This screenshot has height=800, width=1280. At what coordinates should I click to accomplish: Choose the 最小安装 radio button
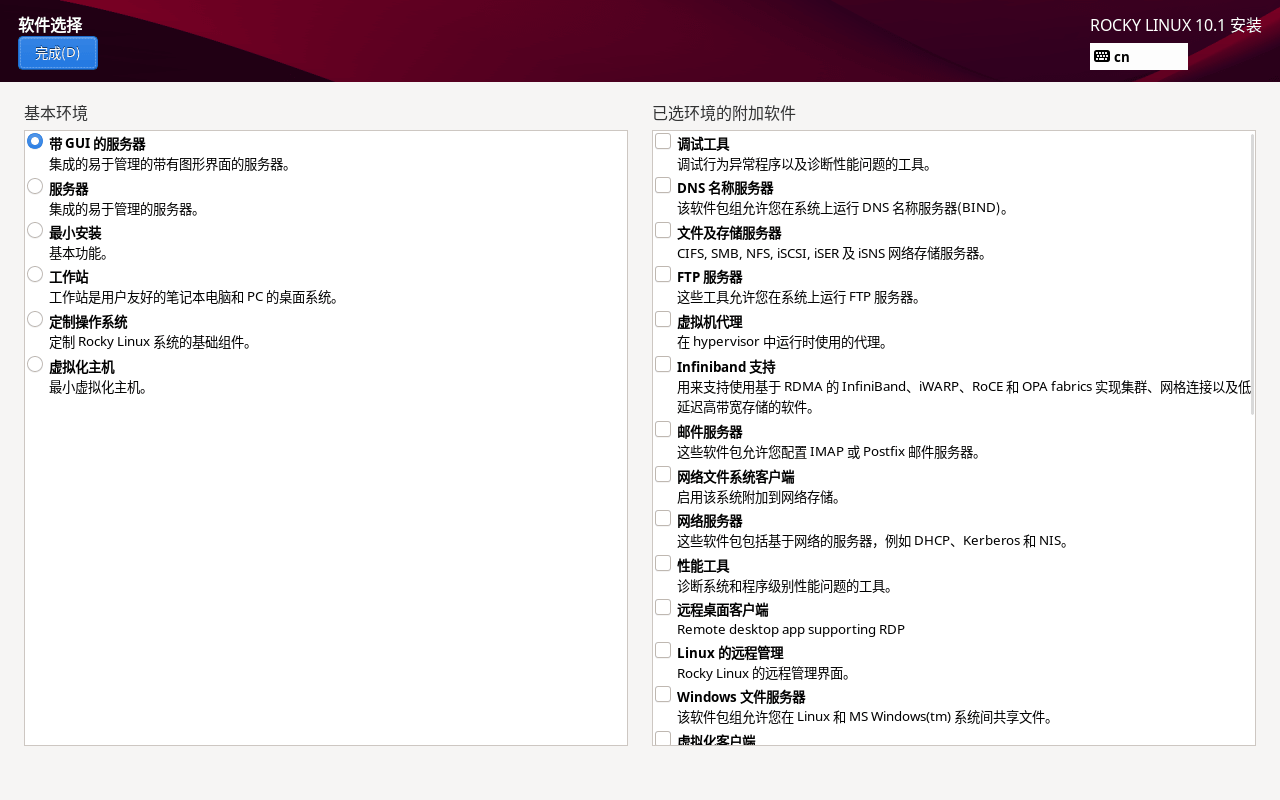point(35,230)
